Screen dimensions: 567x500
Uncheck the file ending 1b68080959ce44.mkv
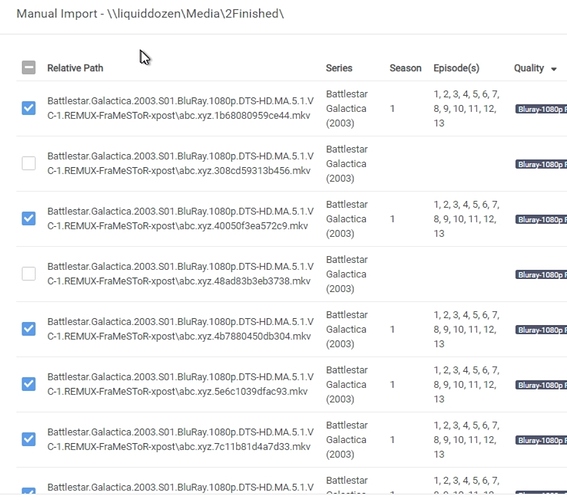tap(29, 108)
